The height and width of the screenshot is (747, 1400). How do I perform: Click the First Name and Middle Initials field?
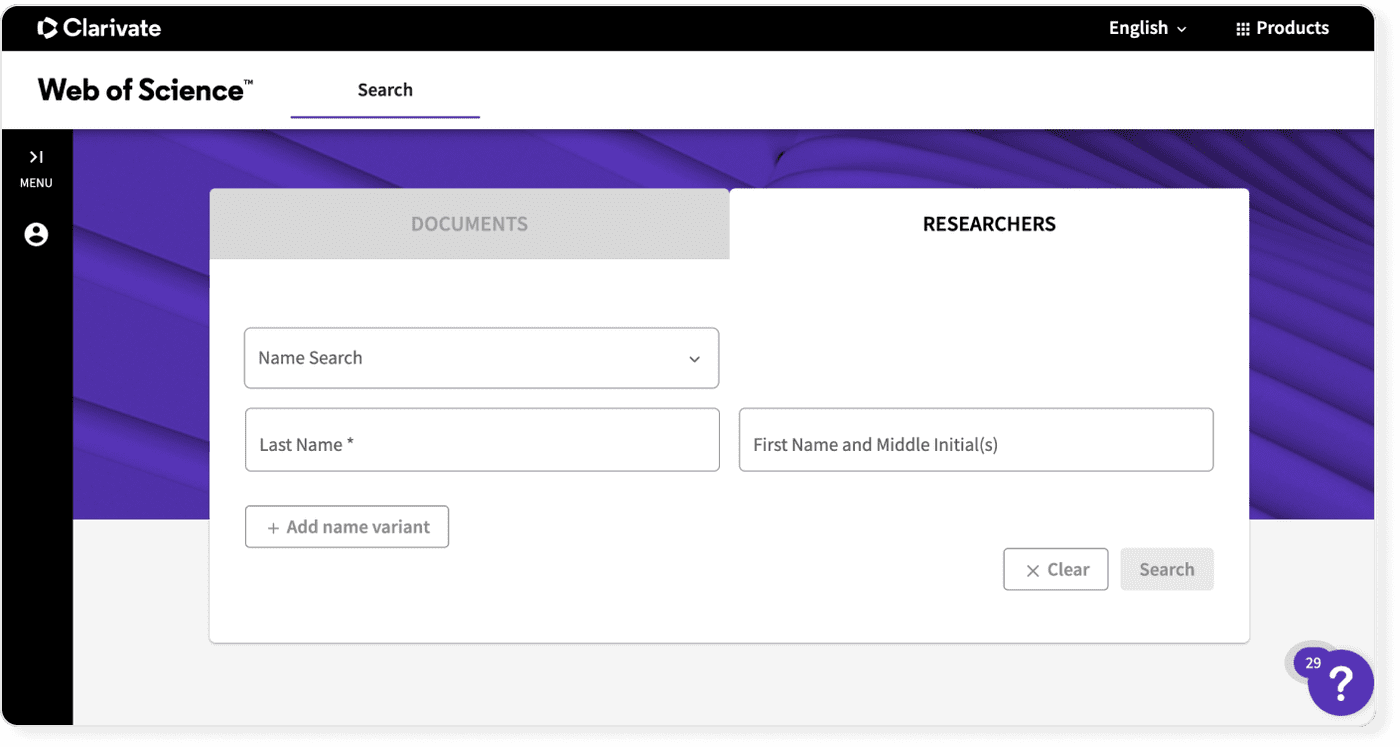976,439
